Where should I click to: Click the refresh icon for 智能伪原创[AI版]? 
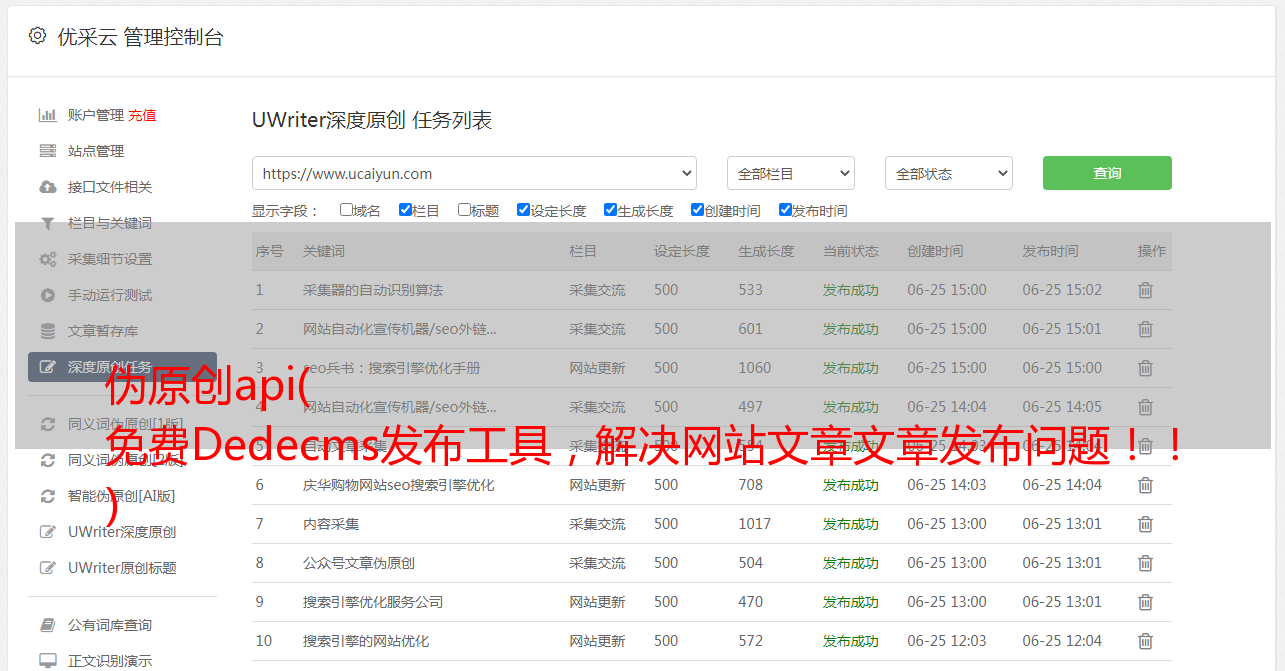(47, 496)
